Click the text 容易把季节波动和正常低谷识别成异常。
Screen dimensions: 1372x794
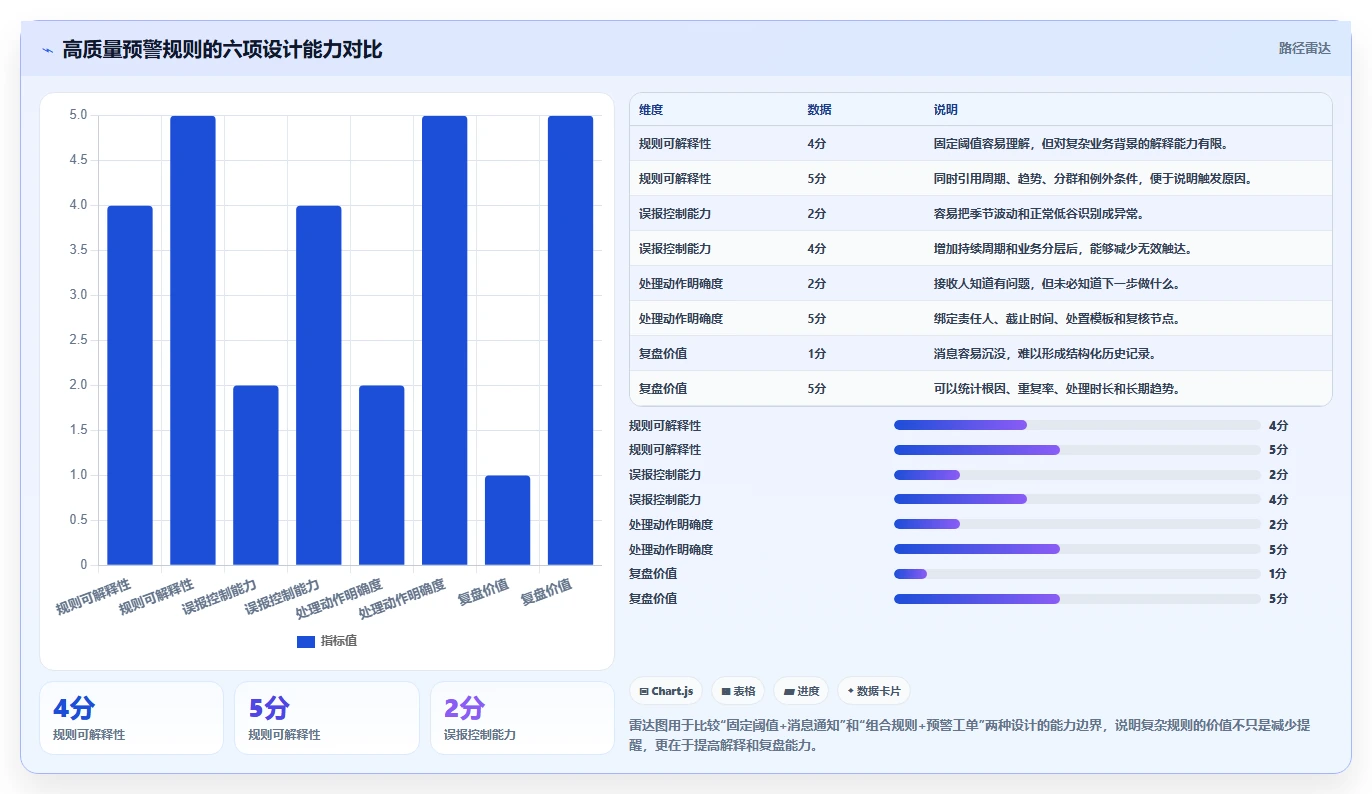coord(1039,214)
